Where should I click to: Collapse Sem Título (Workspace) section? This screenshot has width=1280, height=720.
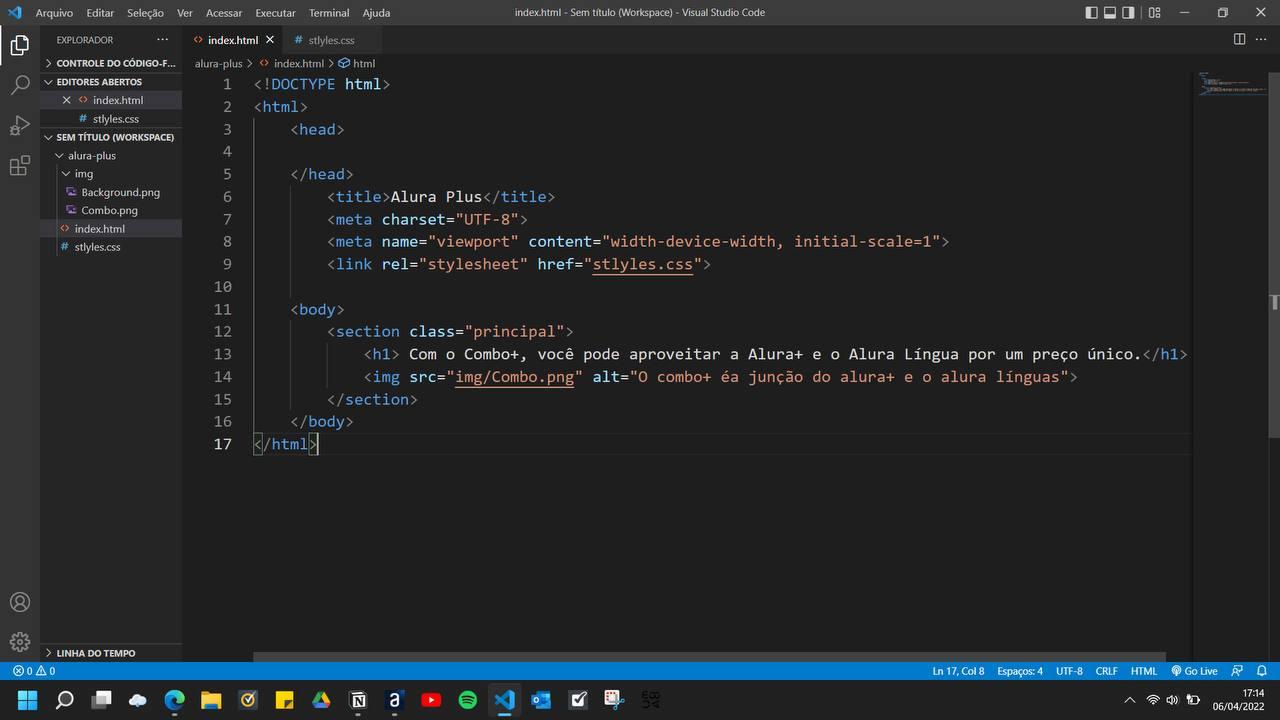click(110, 137)
